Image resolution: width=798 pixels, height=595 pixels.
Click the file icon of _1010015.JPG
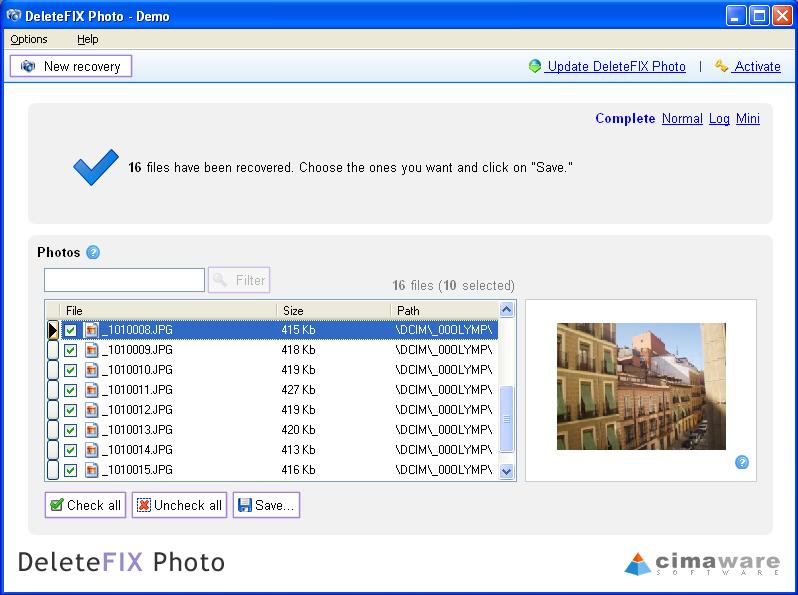pos(91,470)
